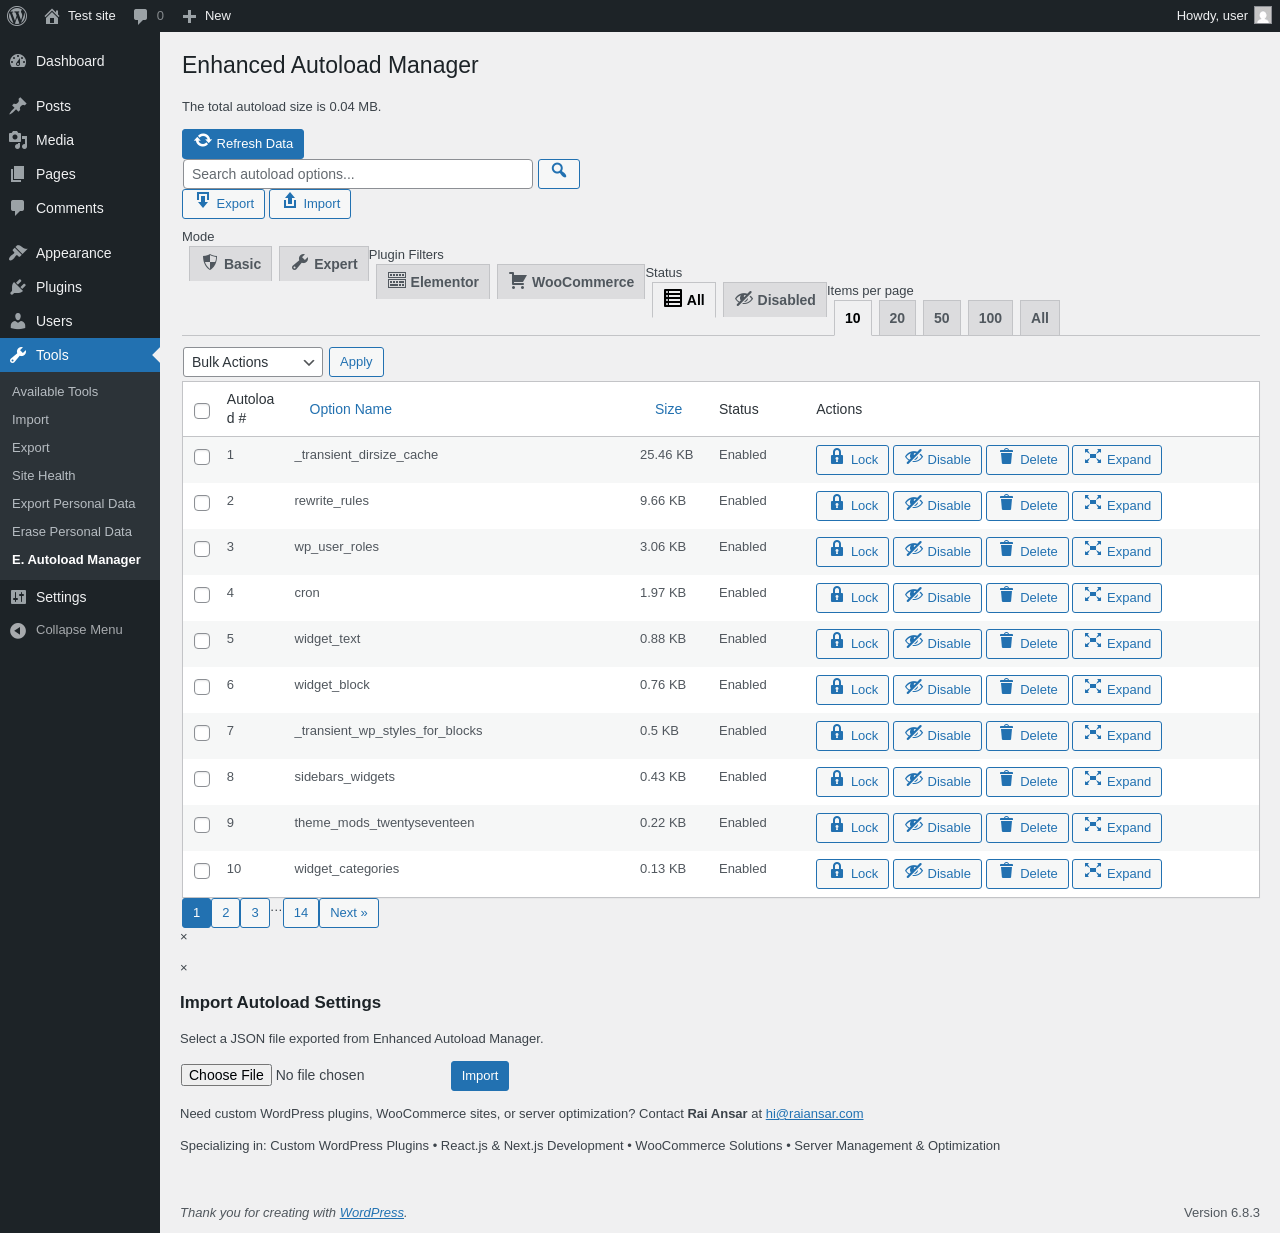The width and height of the screenshot is (1280, 1233).
Task: Switch to Expert mode tab
Action: (324, 263)
